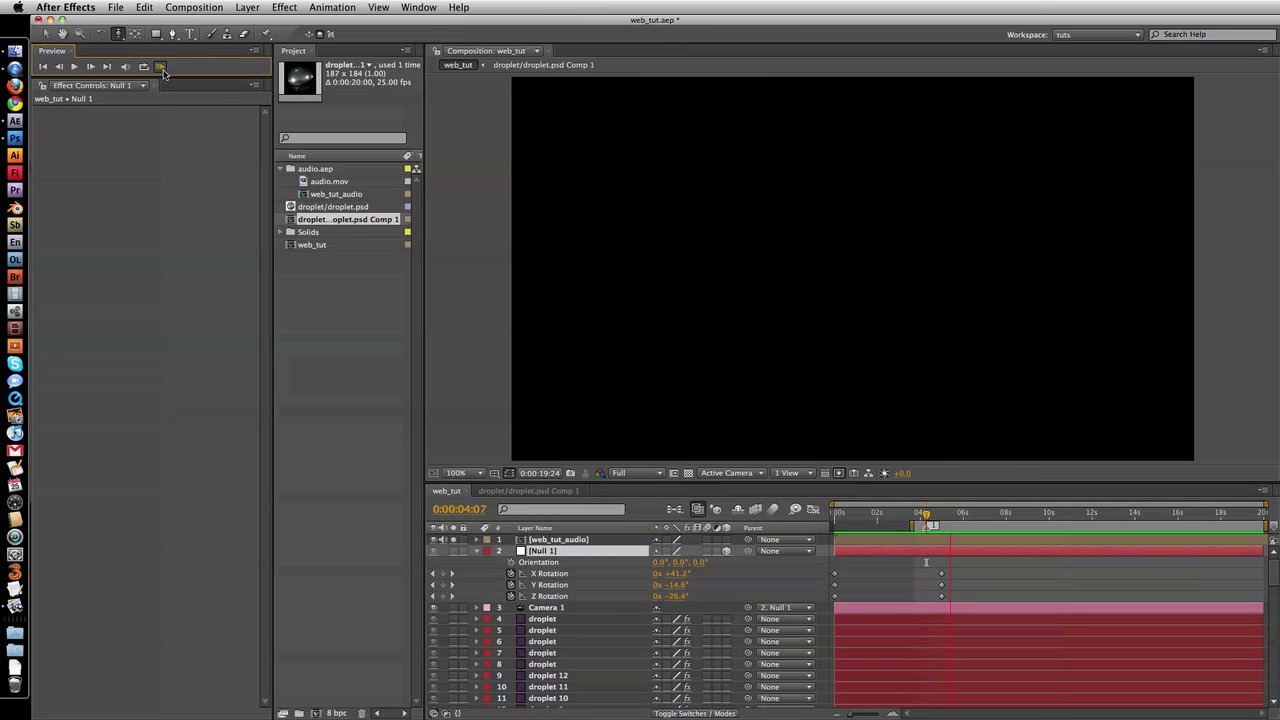Take a snapshot with the camera icon
The height and width of the screenshot is (720, 1280).
pyautogui.click(x=571, y=473)
